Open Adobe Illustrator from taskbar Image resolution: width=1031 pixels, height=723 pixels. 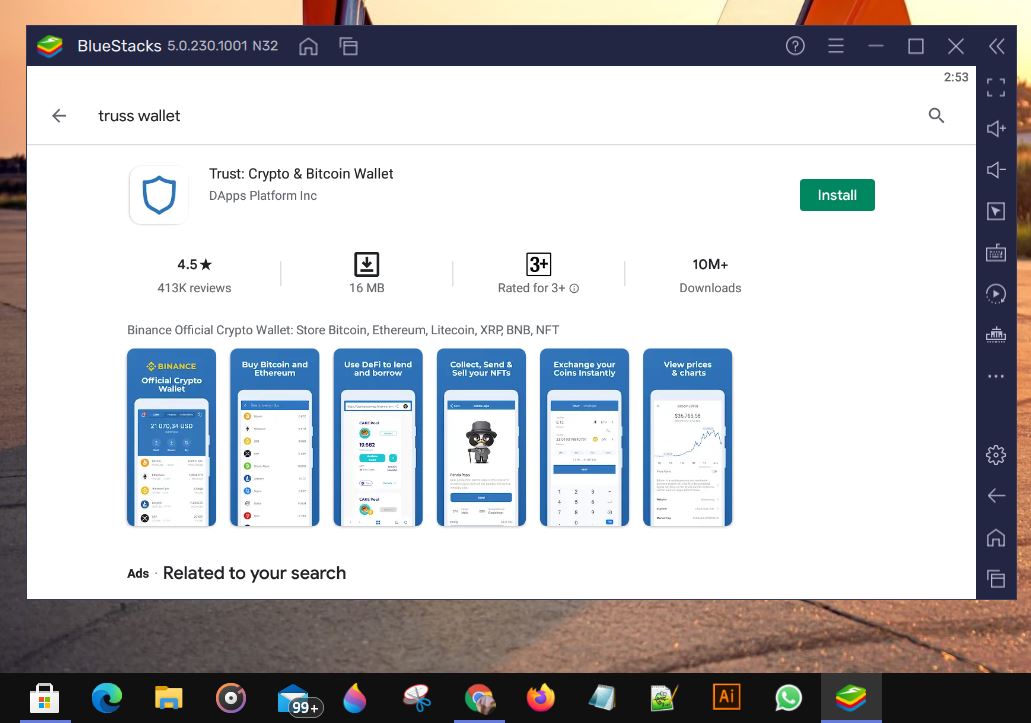point(727,697)
